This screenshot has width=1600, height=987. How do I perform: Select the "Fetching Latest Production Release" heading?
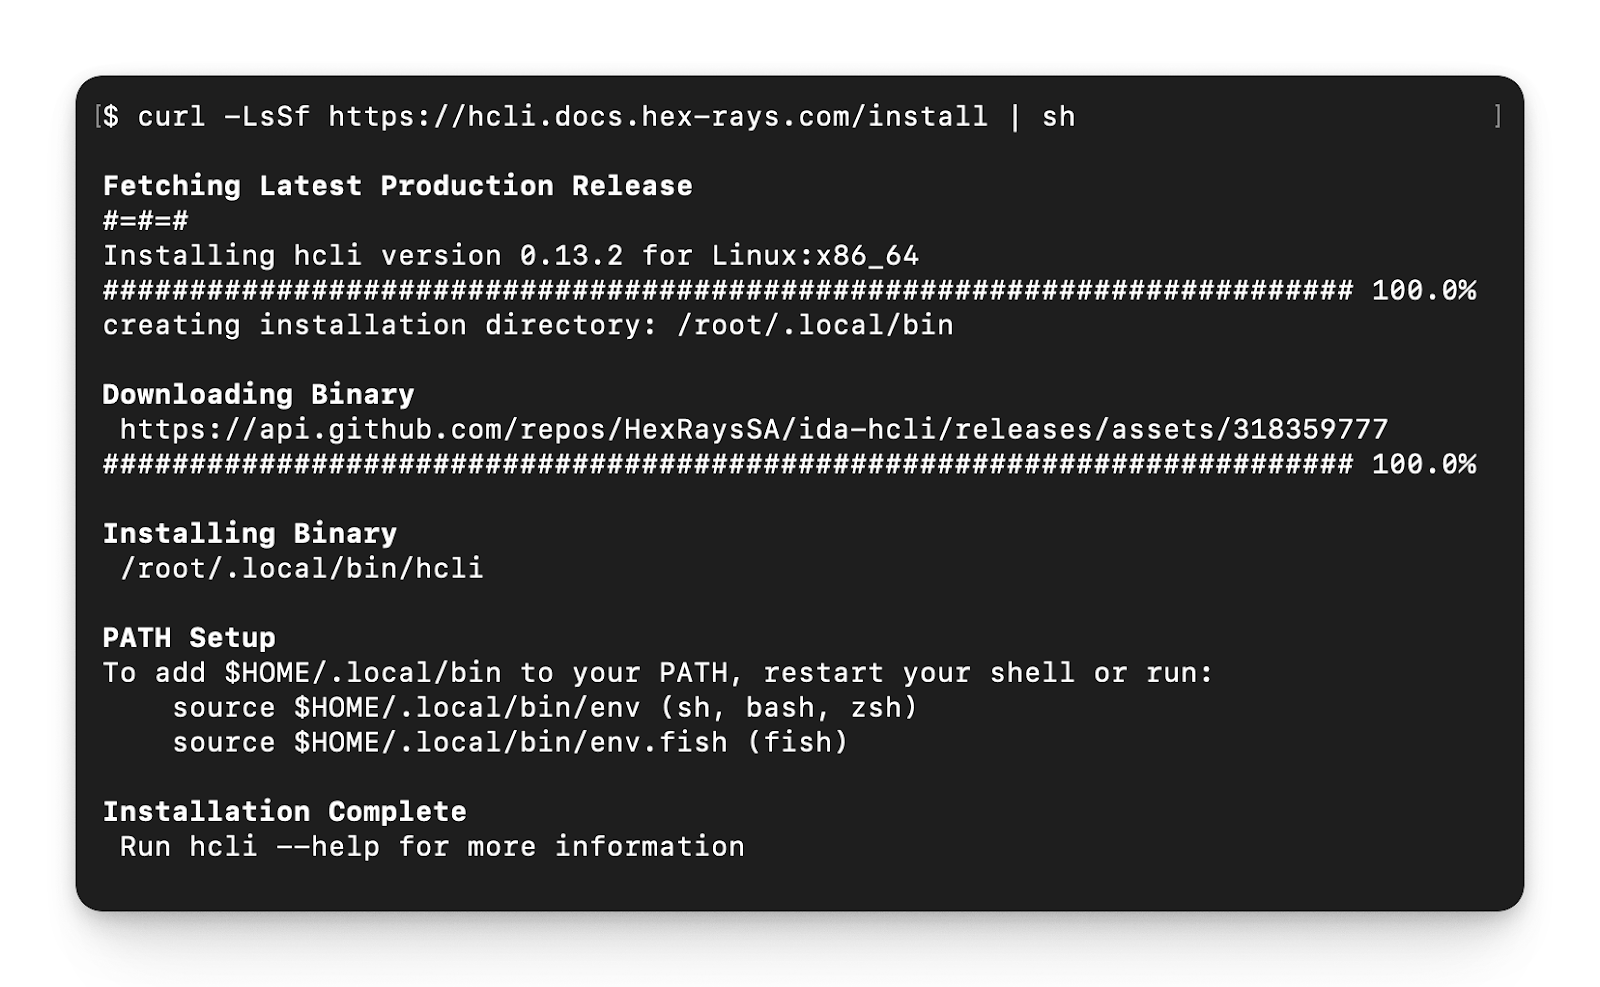point(397,186)
